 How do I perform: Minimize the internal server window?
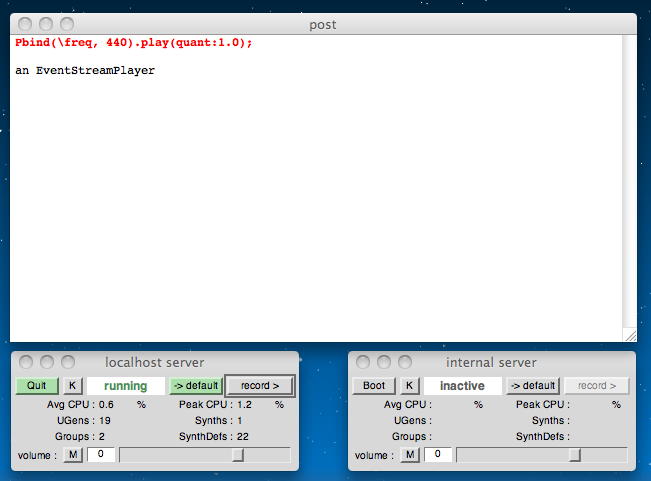(x=384, y=362)
